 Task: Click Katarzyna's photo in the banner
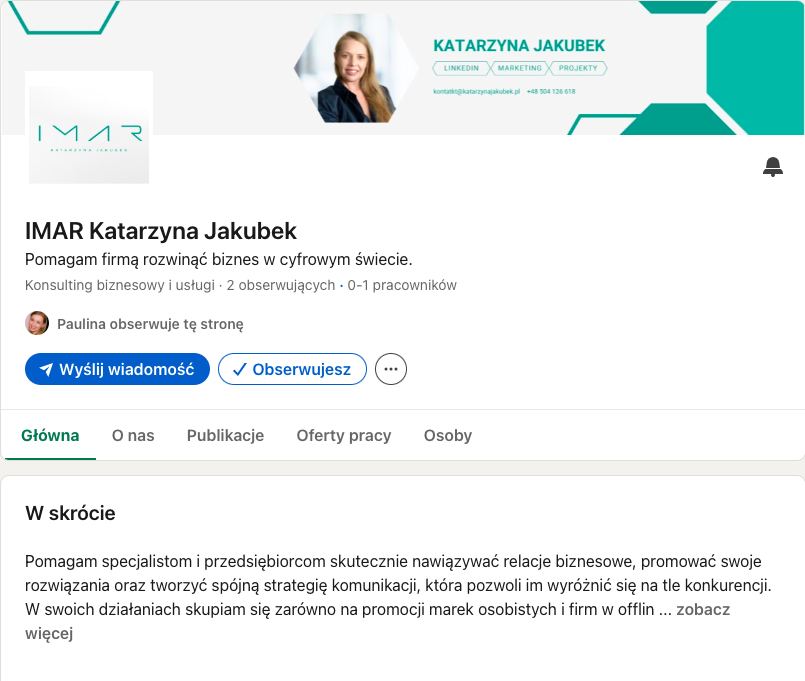point(356,67)
